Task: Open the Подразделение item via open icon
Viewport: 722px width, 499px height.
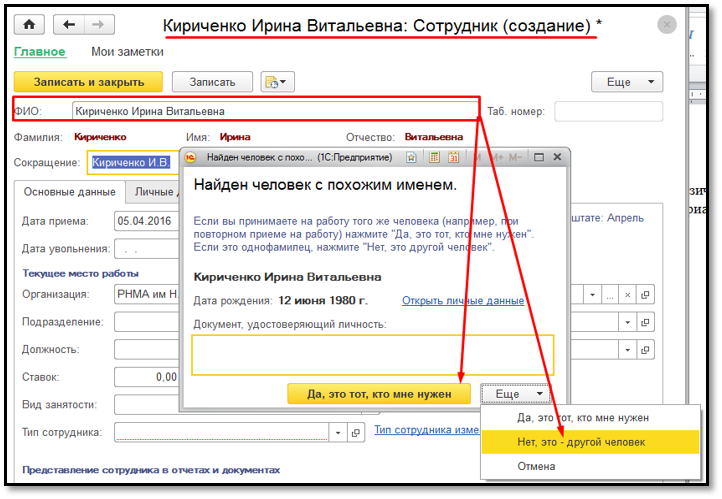Action: 645,322
